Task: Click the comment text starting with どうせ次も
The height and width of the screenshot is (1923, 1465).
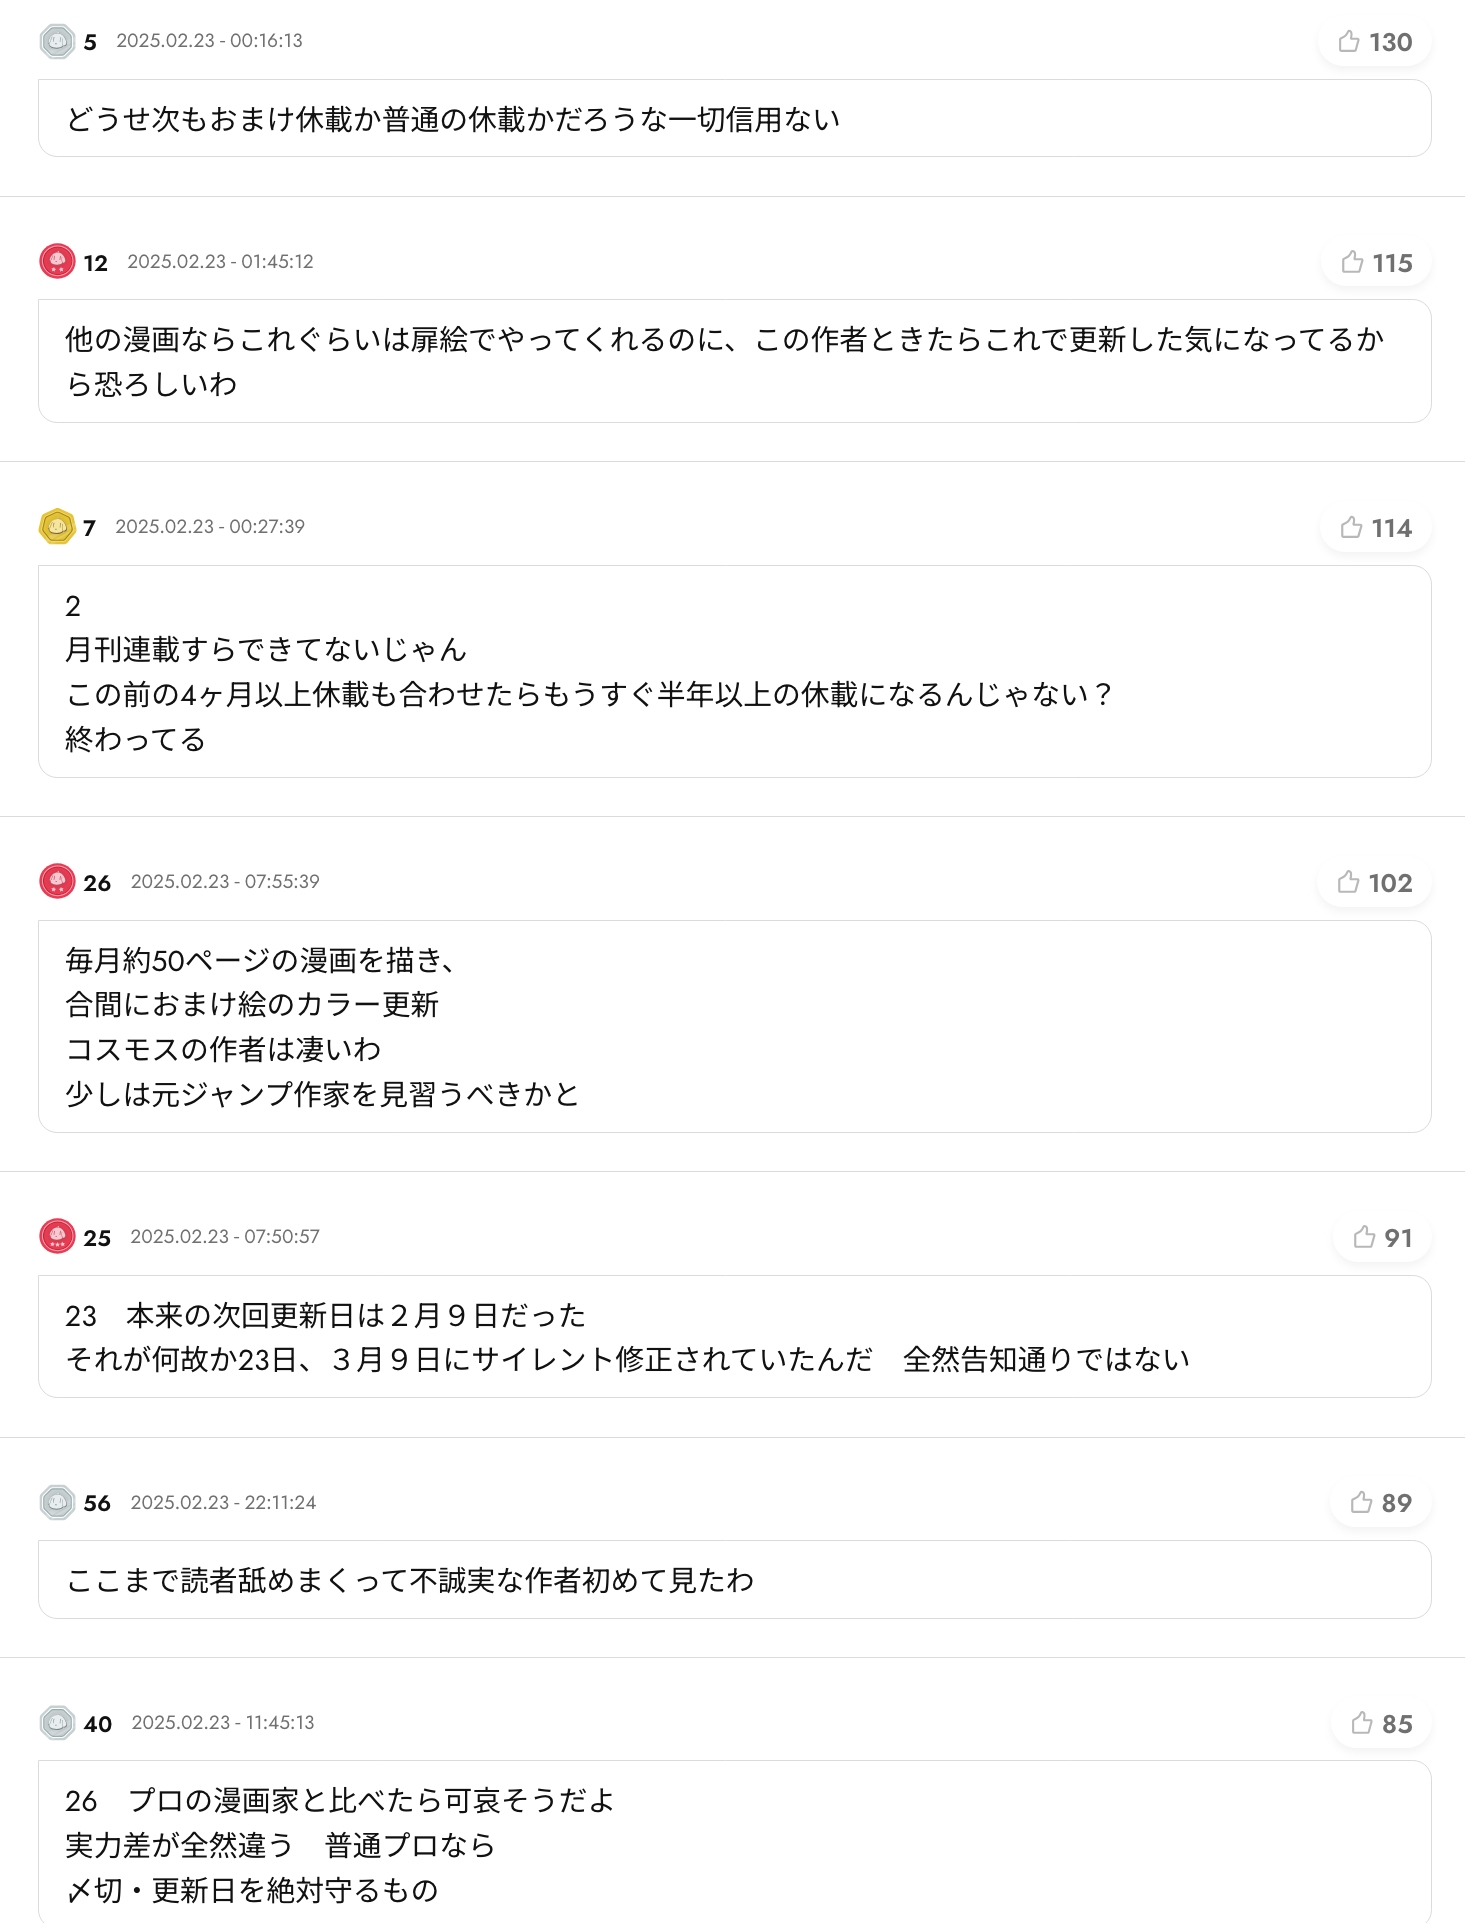Action: (x=452, y=119)
